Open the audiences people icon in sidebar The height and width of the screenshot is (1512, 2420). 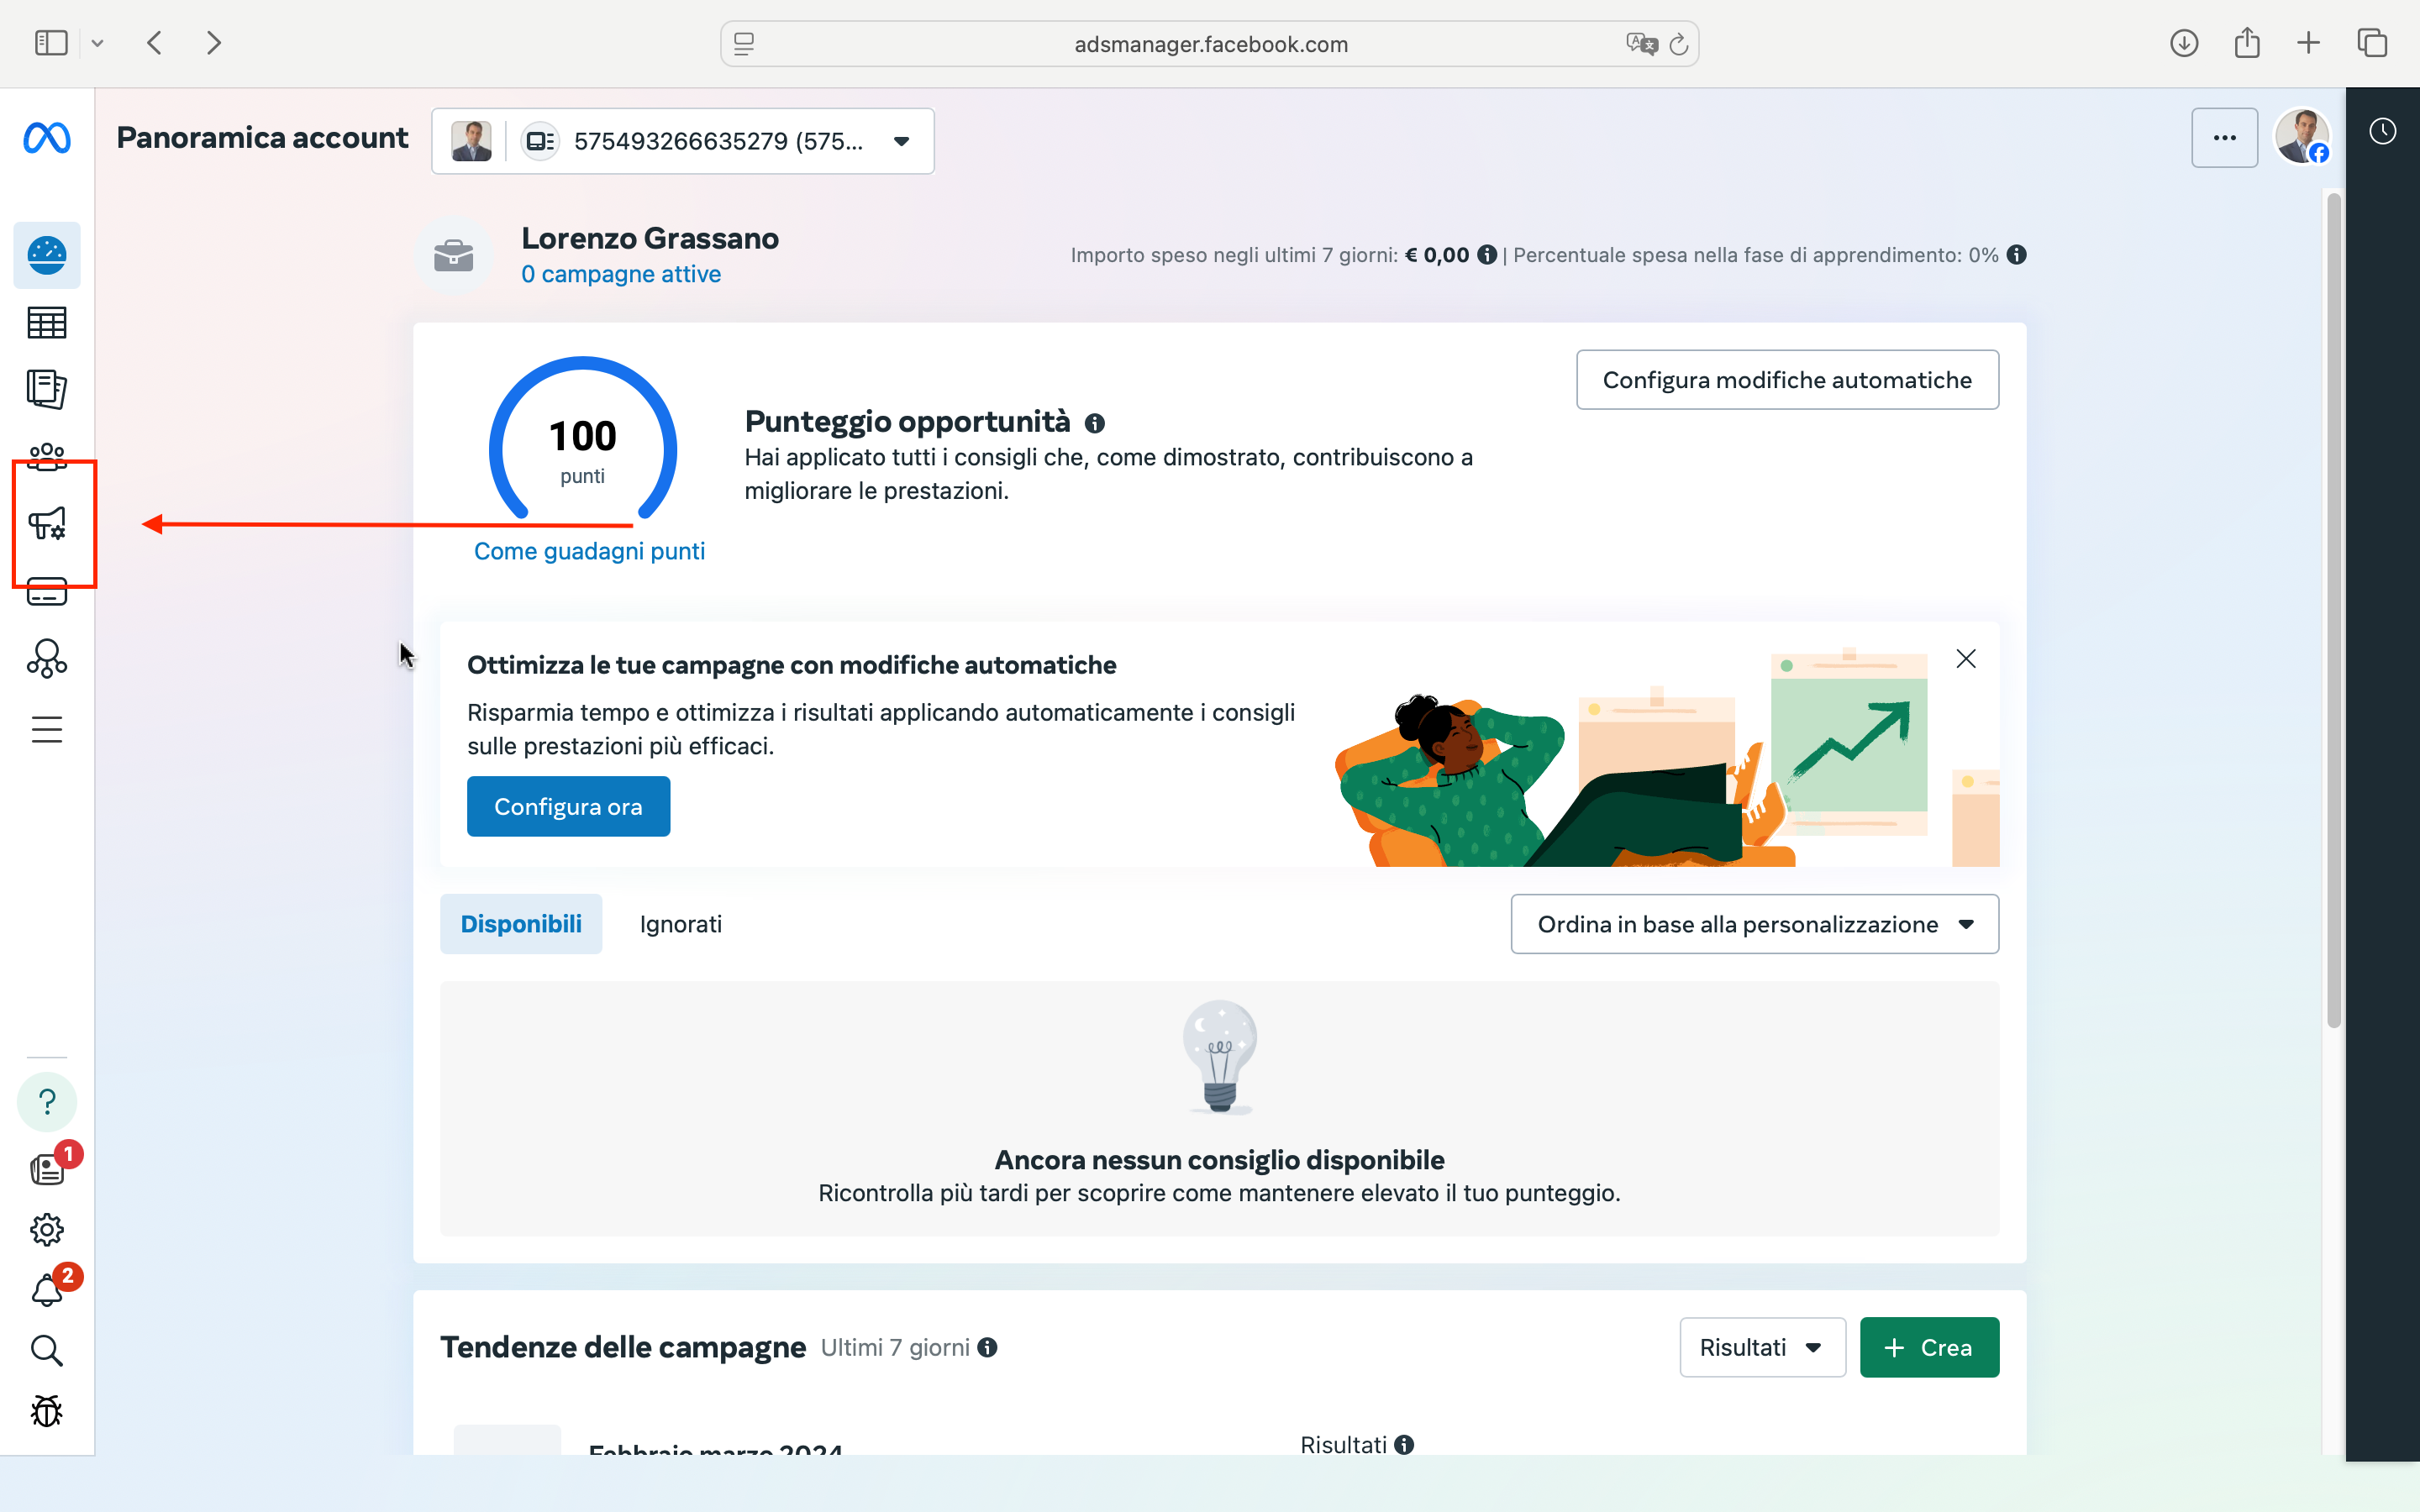pyautogui.click(x=47, y=456)
